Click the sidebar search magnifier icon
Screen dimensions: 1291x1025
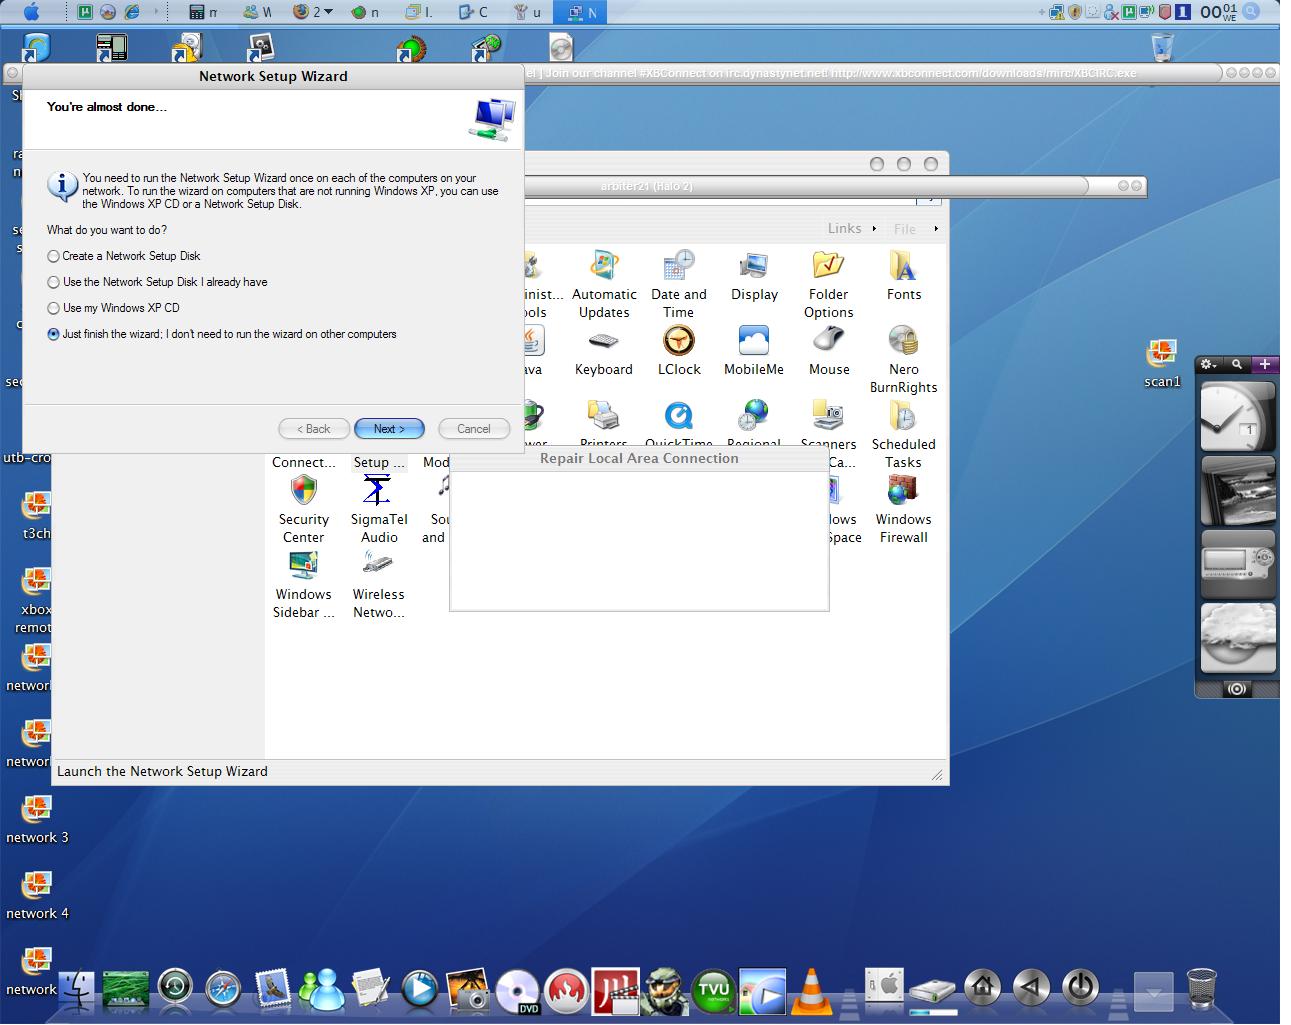click(1237, 364)
